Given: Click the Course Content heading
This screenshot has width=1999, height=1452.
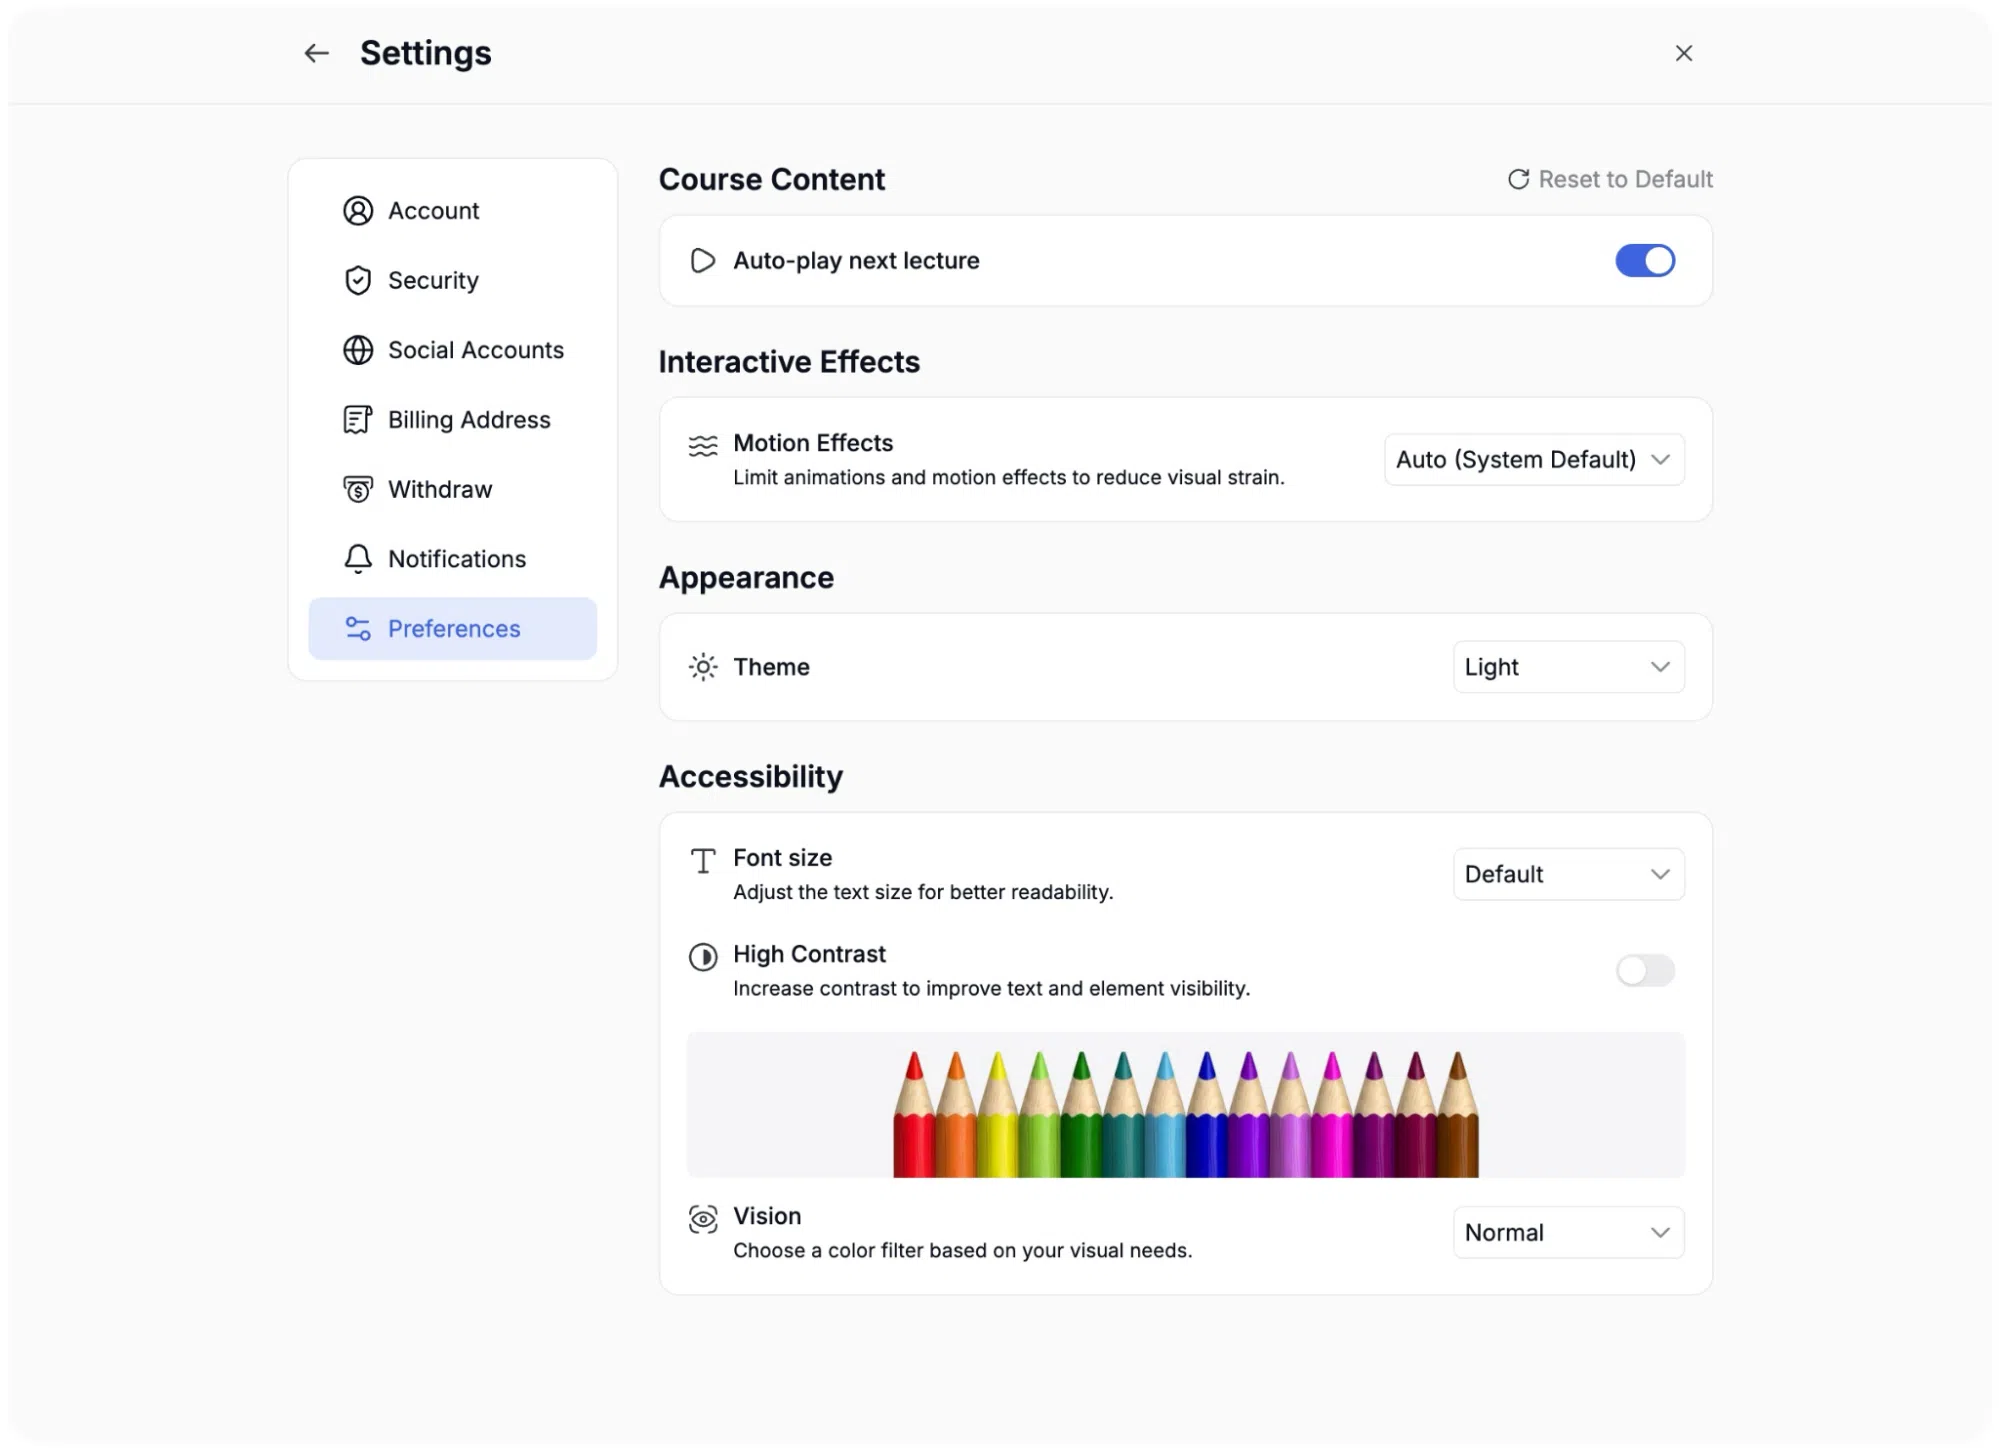Looking at the screenshot, I should tap(771, 180).
